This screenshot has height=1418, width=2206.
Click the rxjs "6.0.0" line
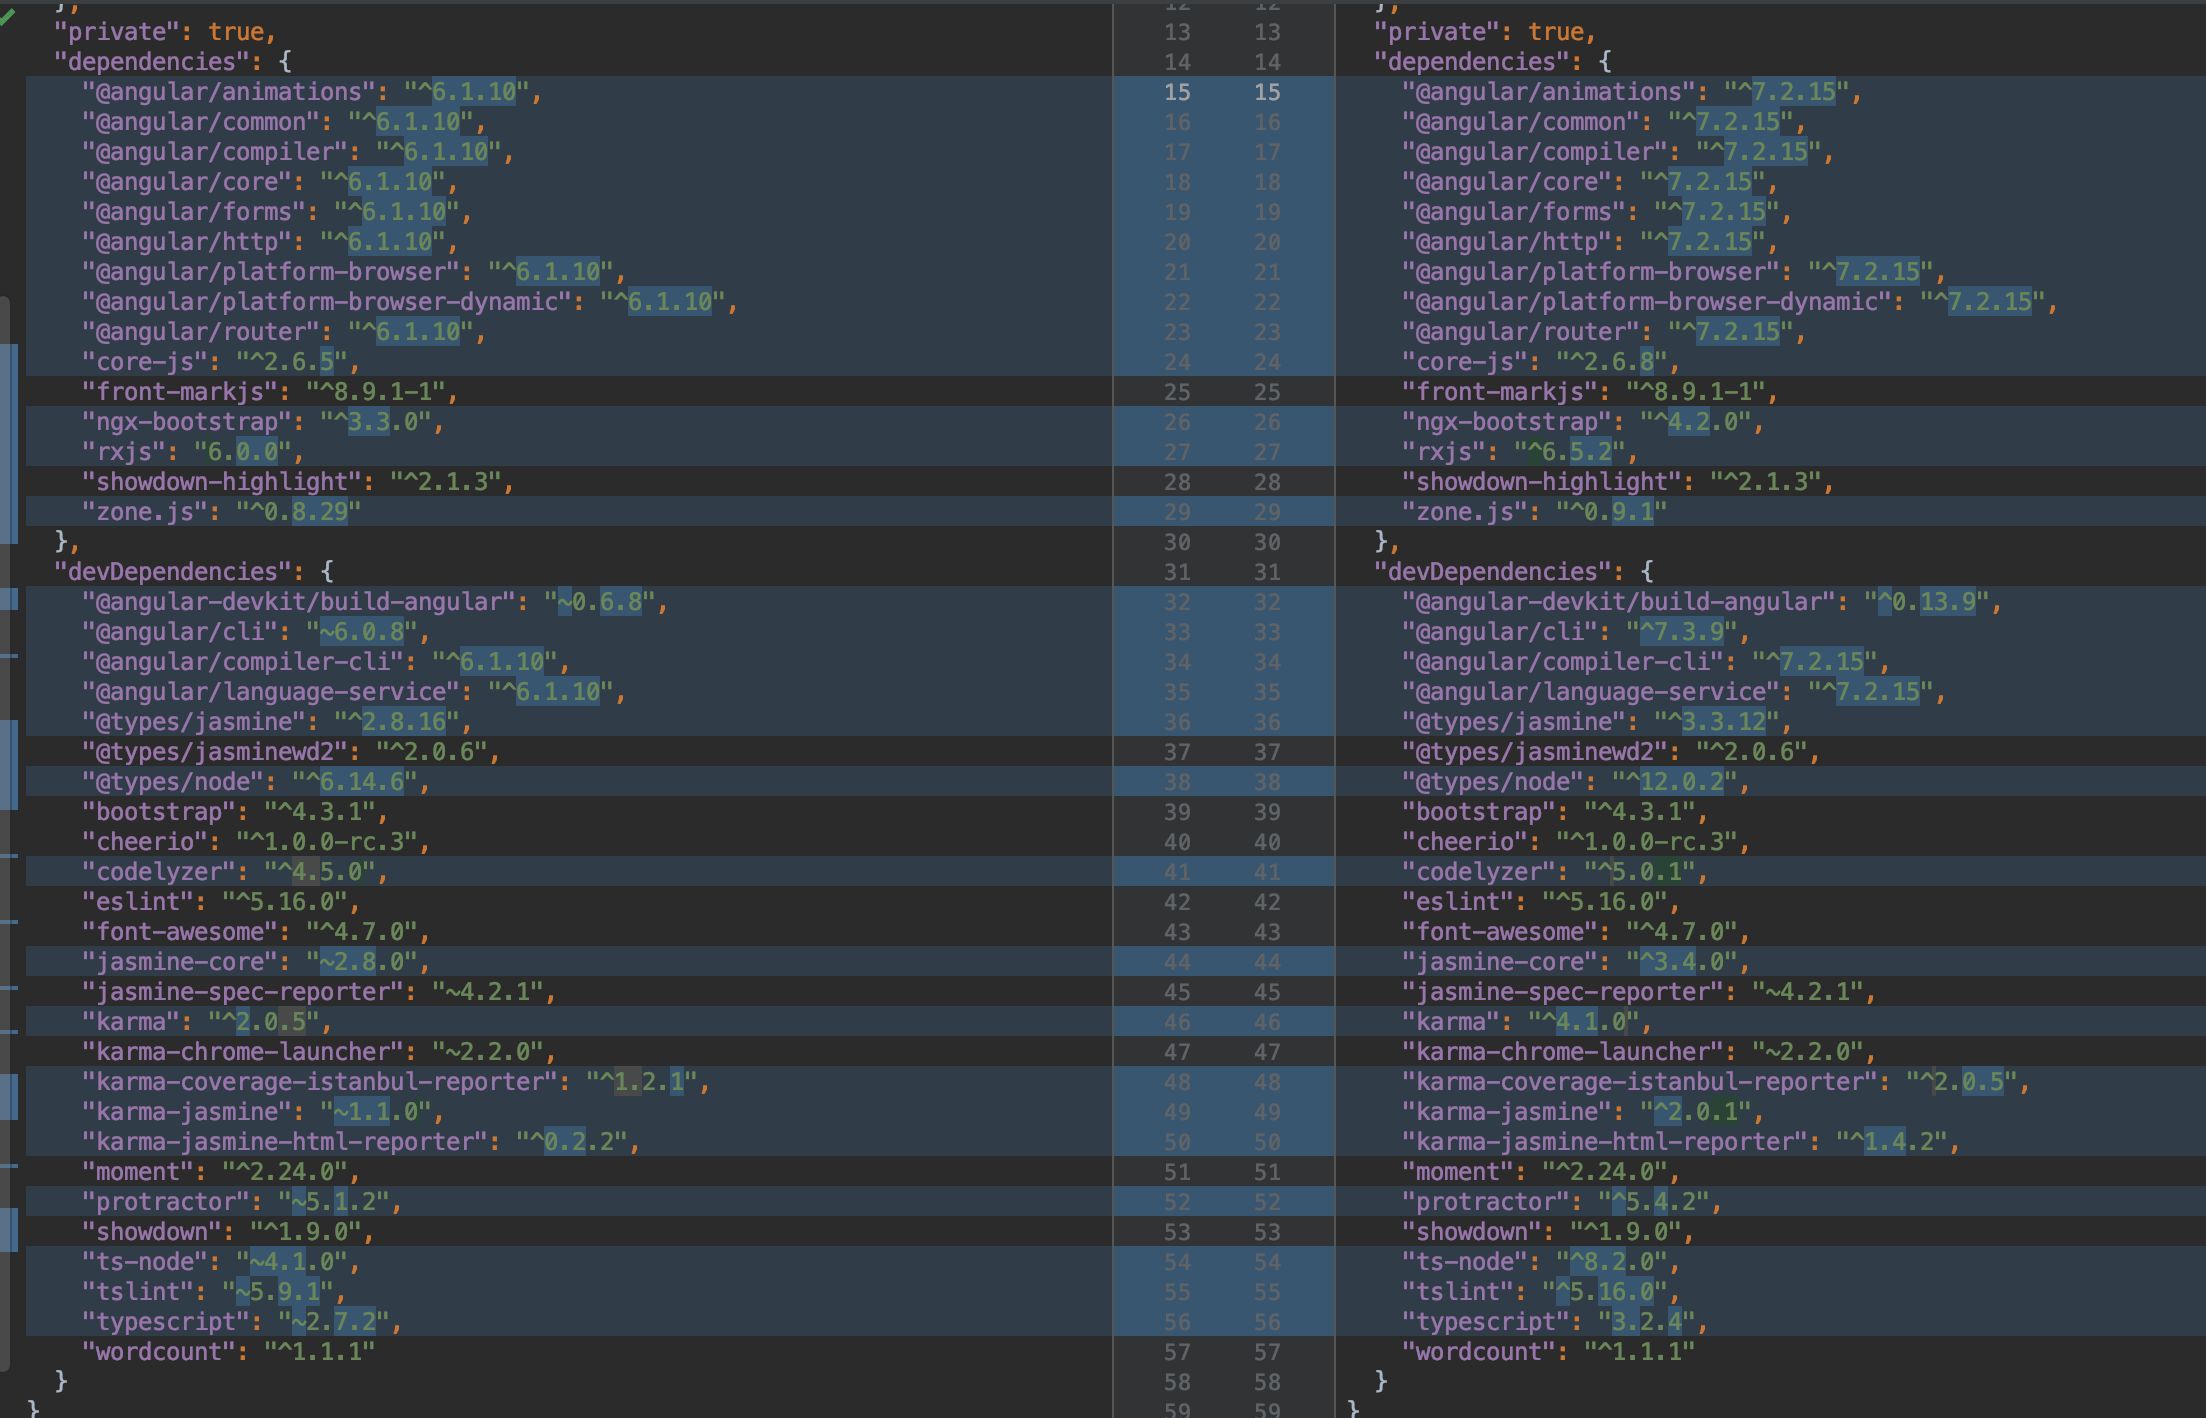(193, 452)
